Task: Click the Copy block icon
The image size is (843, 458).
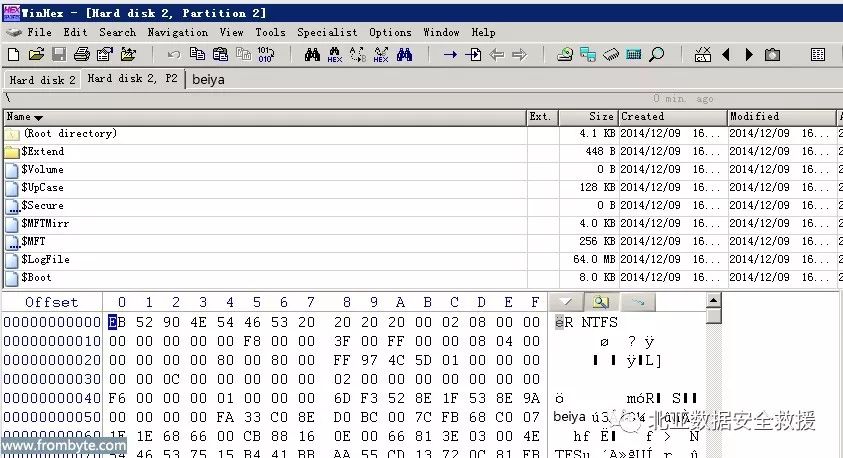Action: point(197,54)
